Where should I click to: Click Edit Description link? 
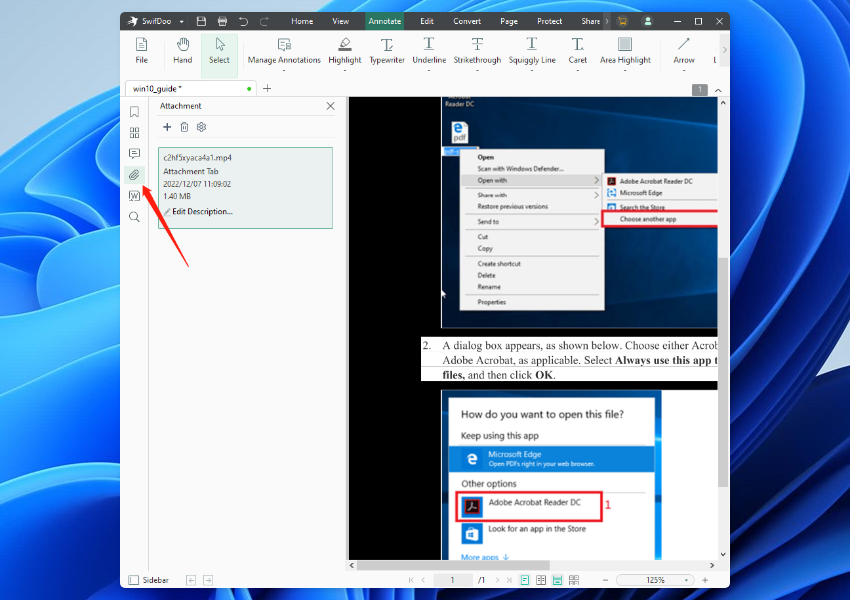[202, 211]
